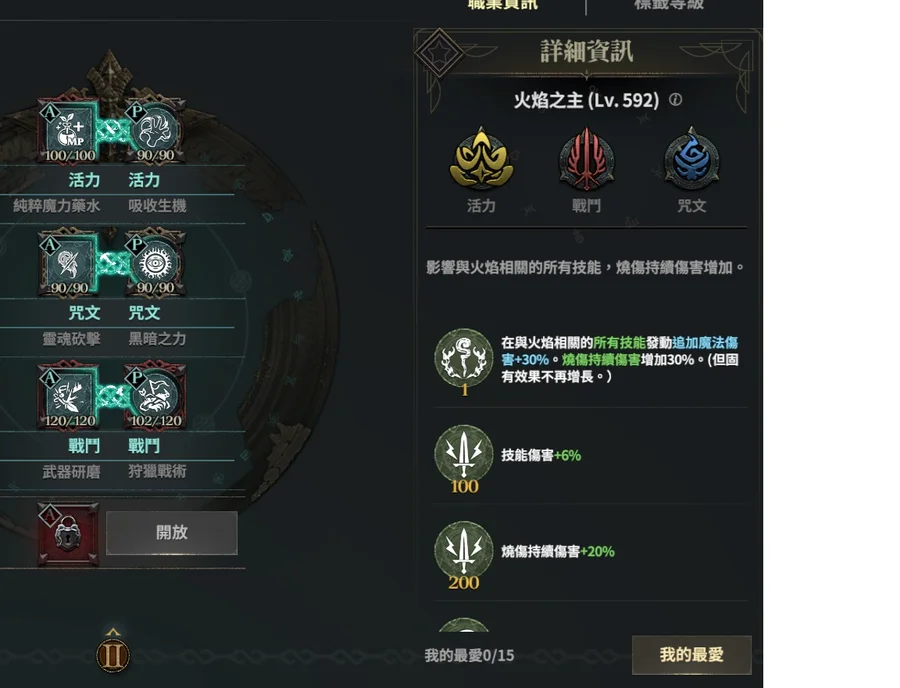Choose the red 戰鬥 emblem
The image size is (900, 688).
tap(586, 159)
